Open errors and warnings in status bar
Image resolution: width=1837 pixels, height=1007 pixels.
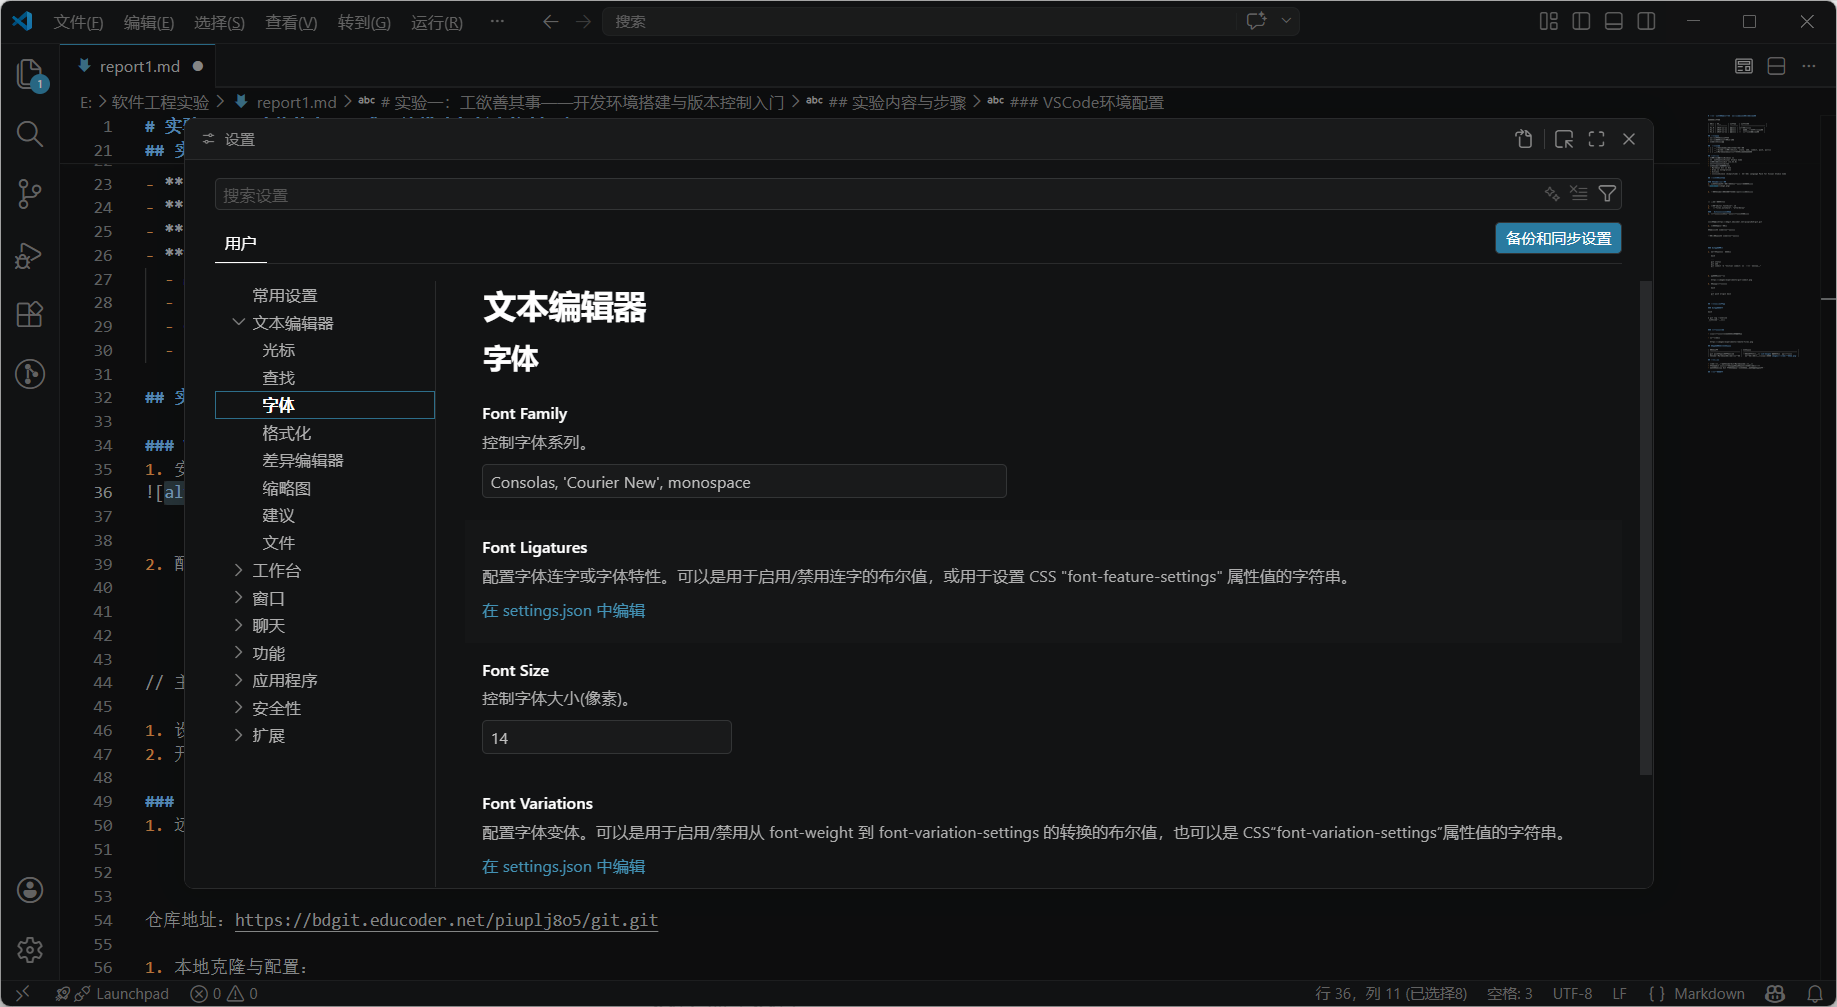[x=224, y=993]
